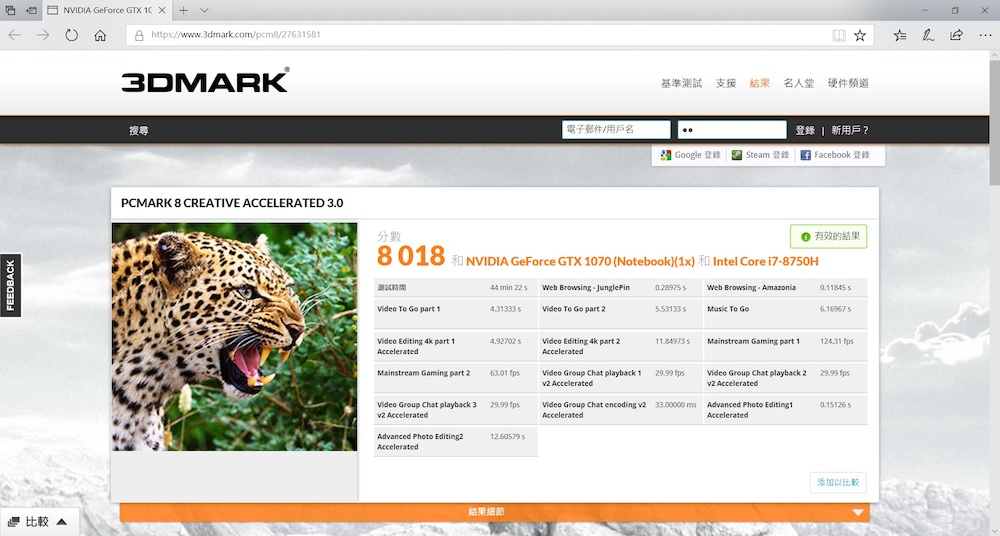Open the vertical FEEDBACK side tab
1000x536 pixels.
(10, 286)
